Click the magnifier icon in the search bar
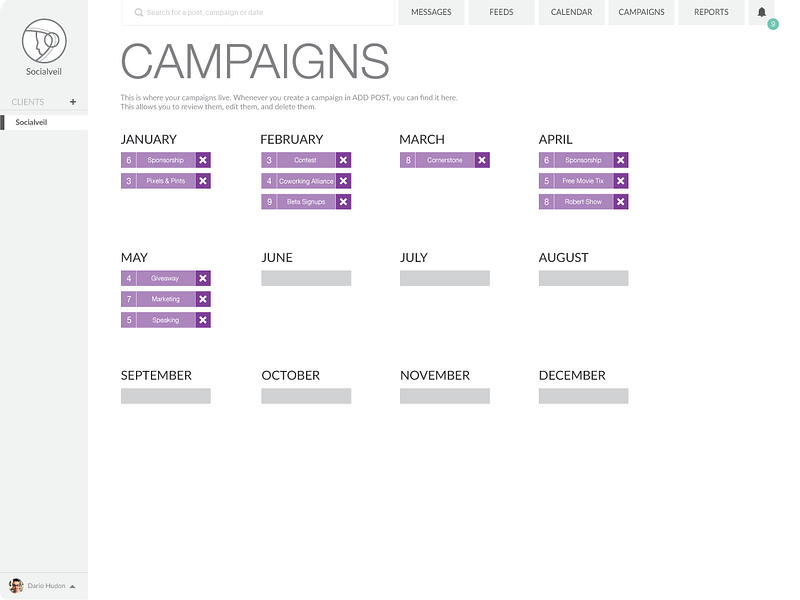The image size is (800, 600). (137, 12)
